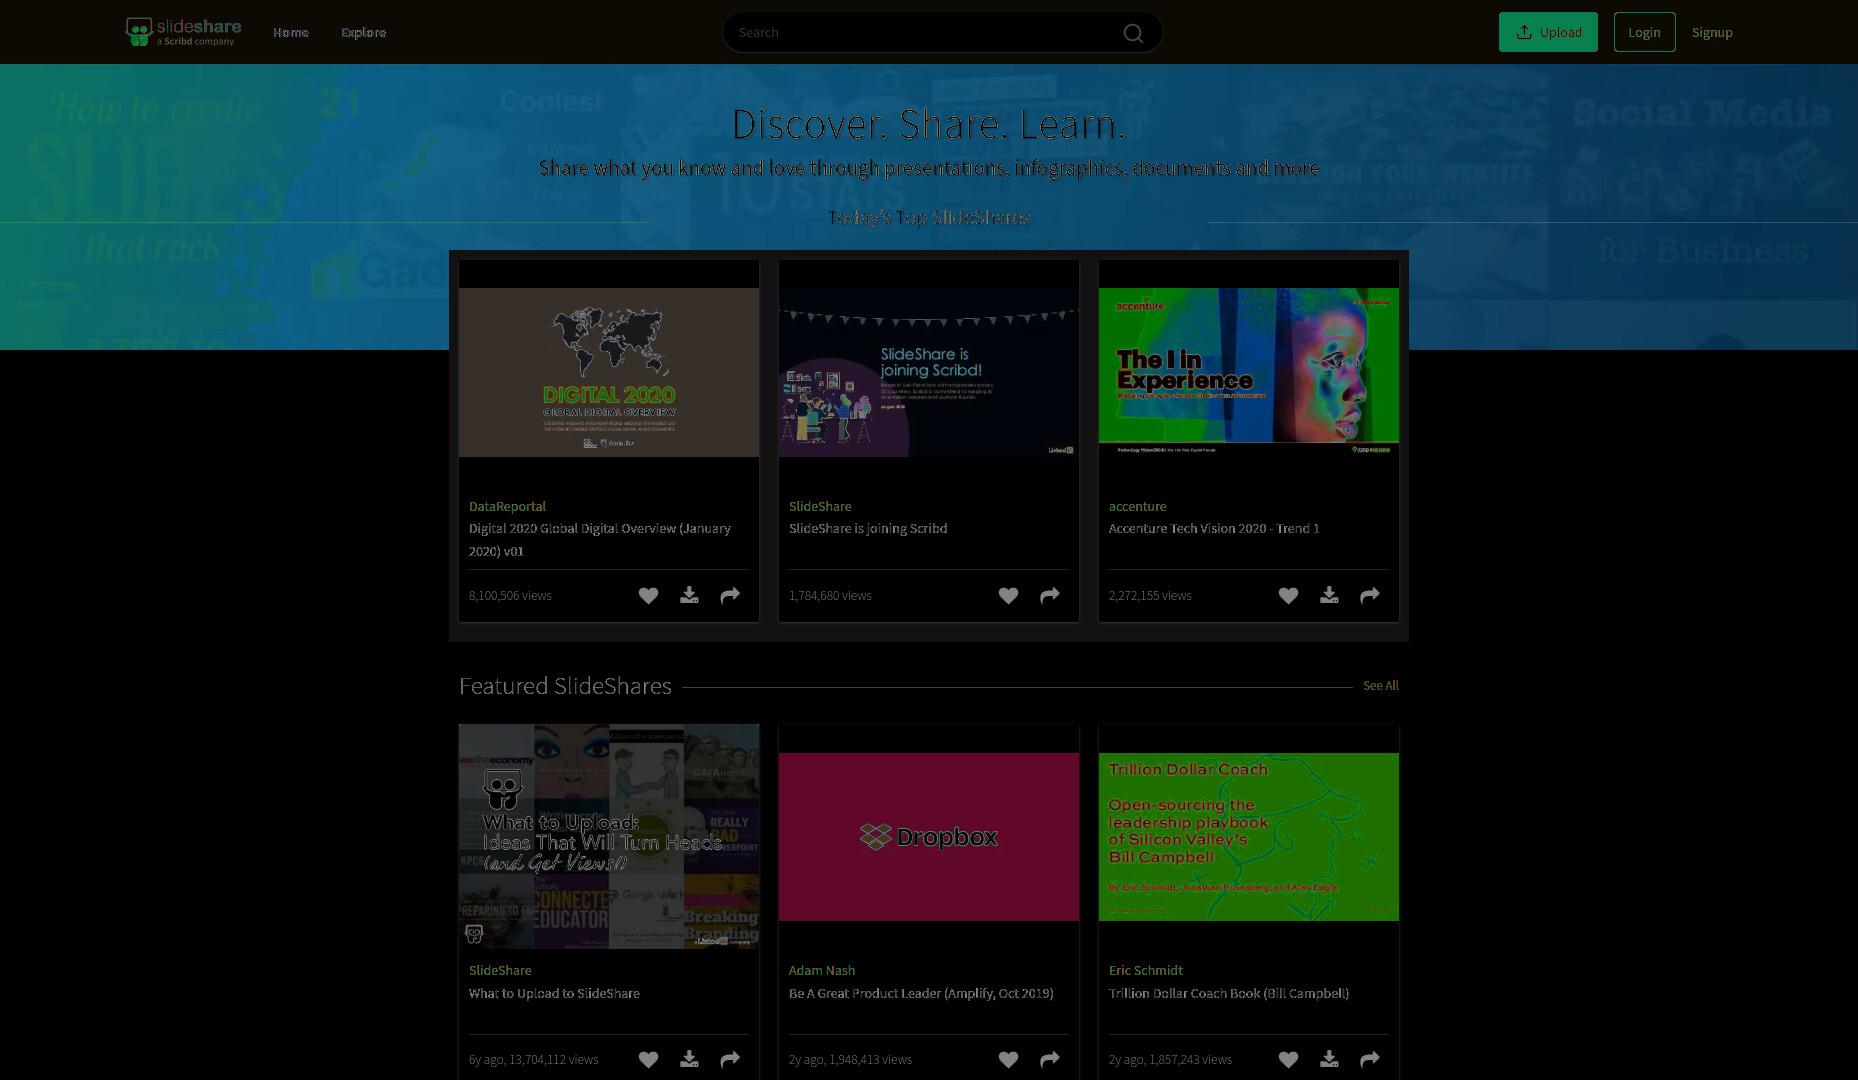Like the Accenture Tech Vision 2020 card
This screenshot has width=1858, height=1080.
coord(1288,596)
